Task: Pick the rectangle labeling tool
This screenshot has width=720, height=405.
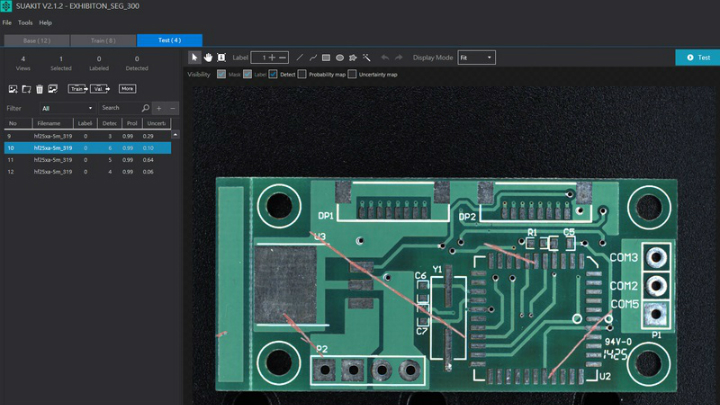Action: coord(326,58)
